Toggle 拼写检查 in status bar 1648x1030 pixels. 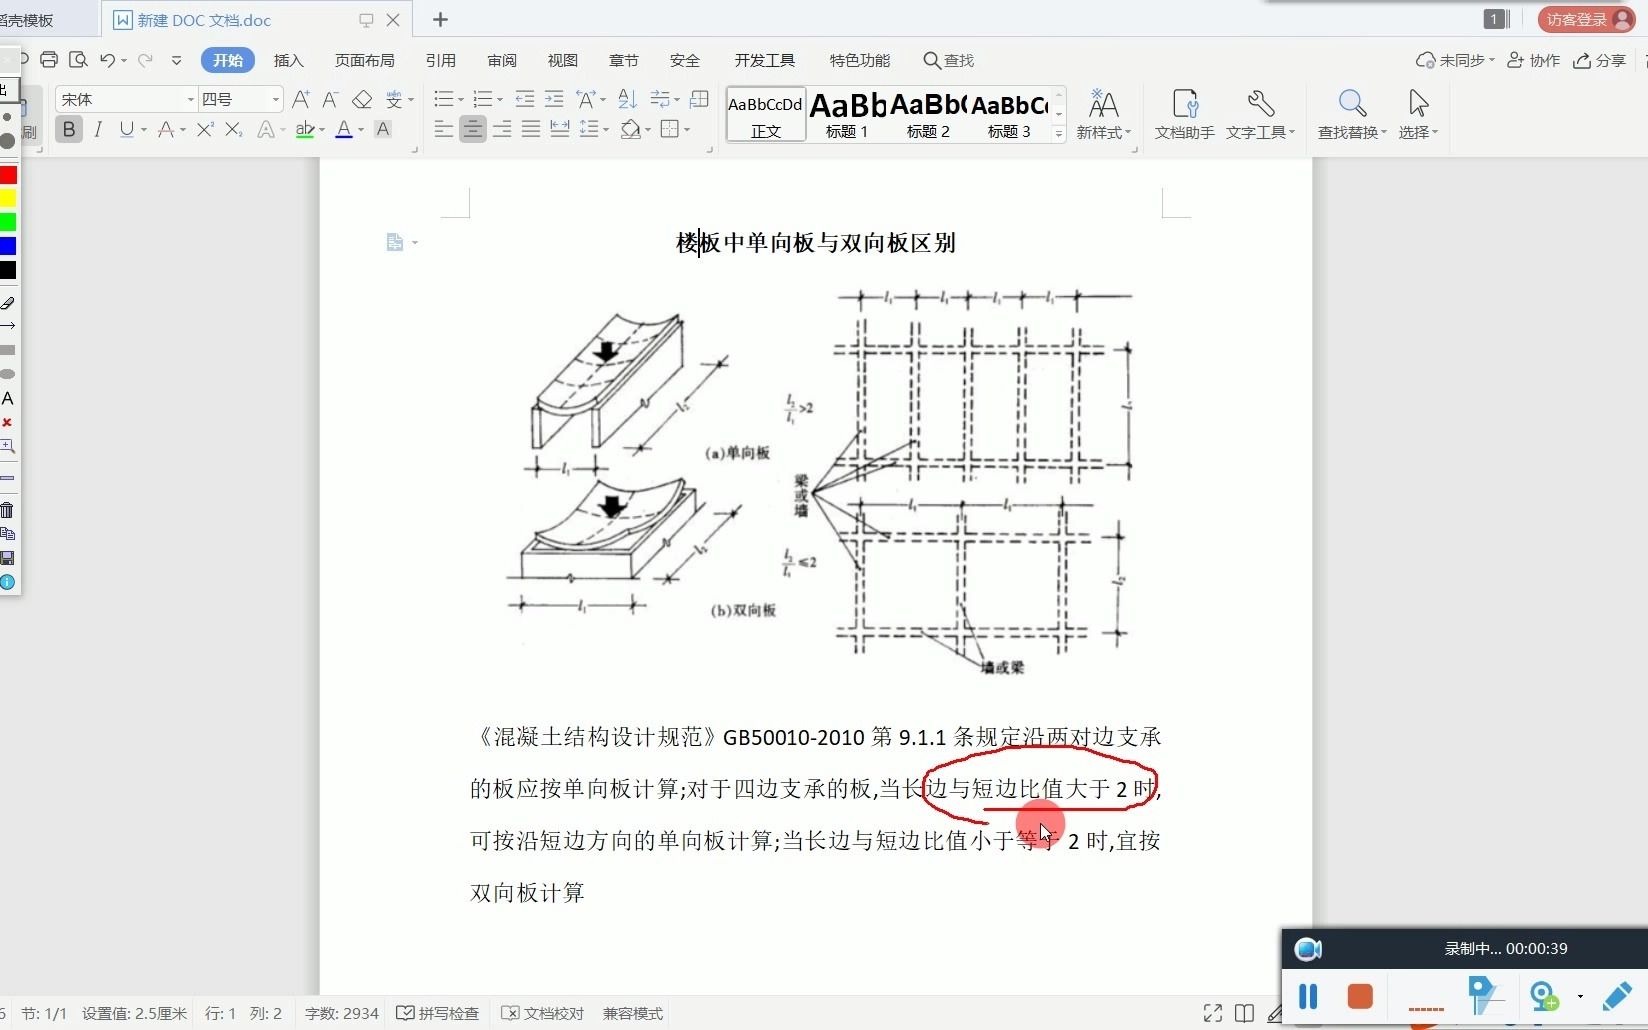438,1013
